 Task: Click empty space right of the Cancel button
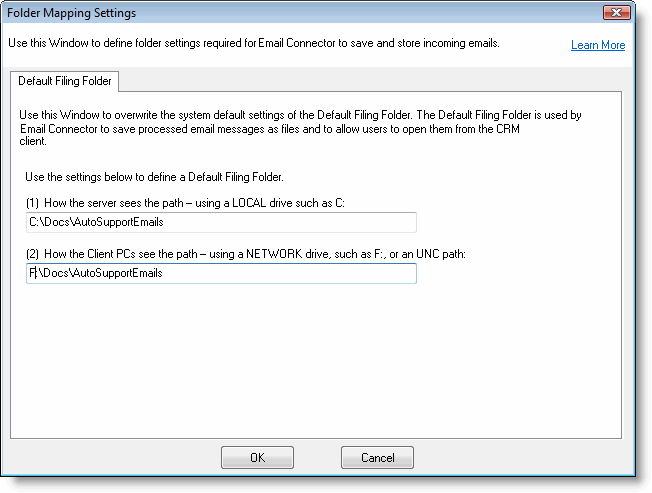click(520, 457)
